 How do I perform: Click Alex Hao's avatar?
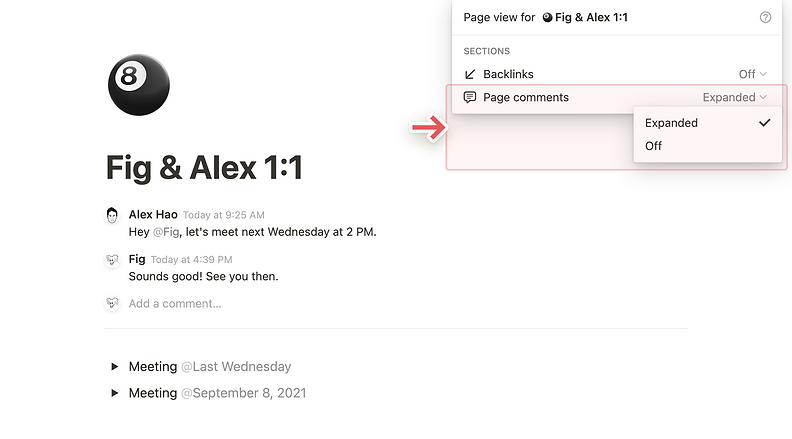[x=112, y=215]
